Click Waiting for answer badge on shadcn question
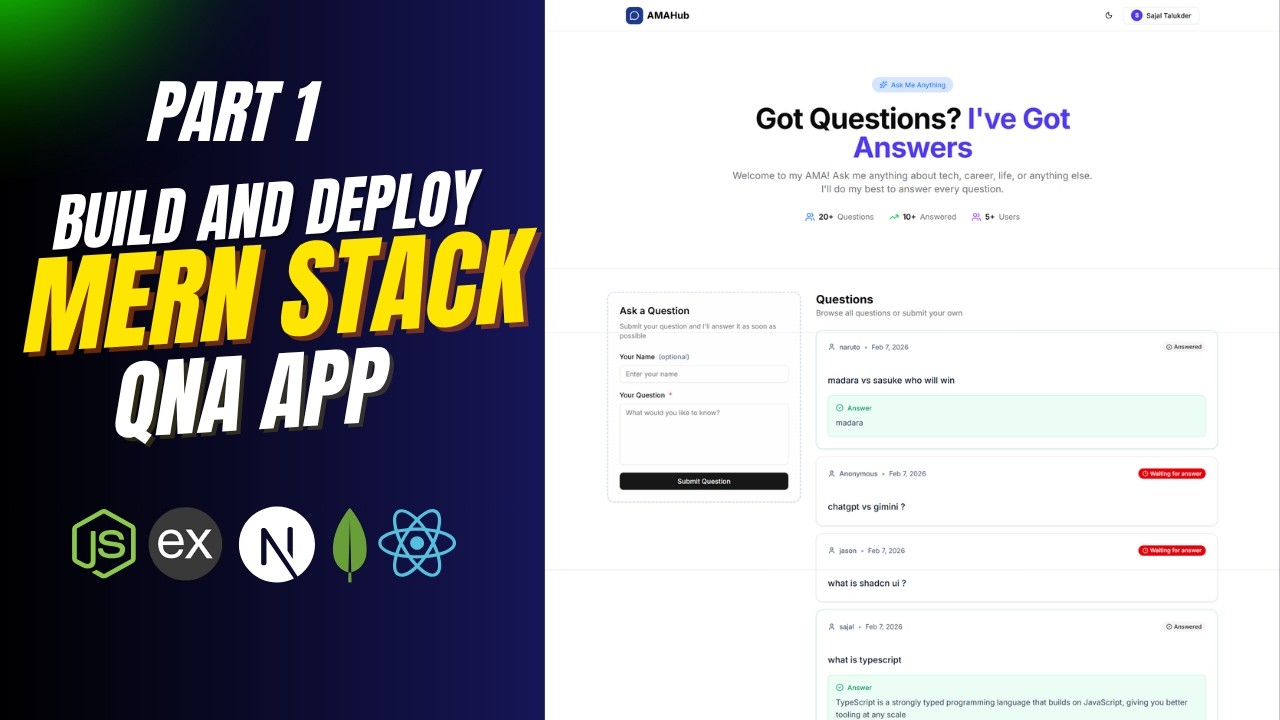1280x720 pixels. click(1172, 551)
